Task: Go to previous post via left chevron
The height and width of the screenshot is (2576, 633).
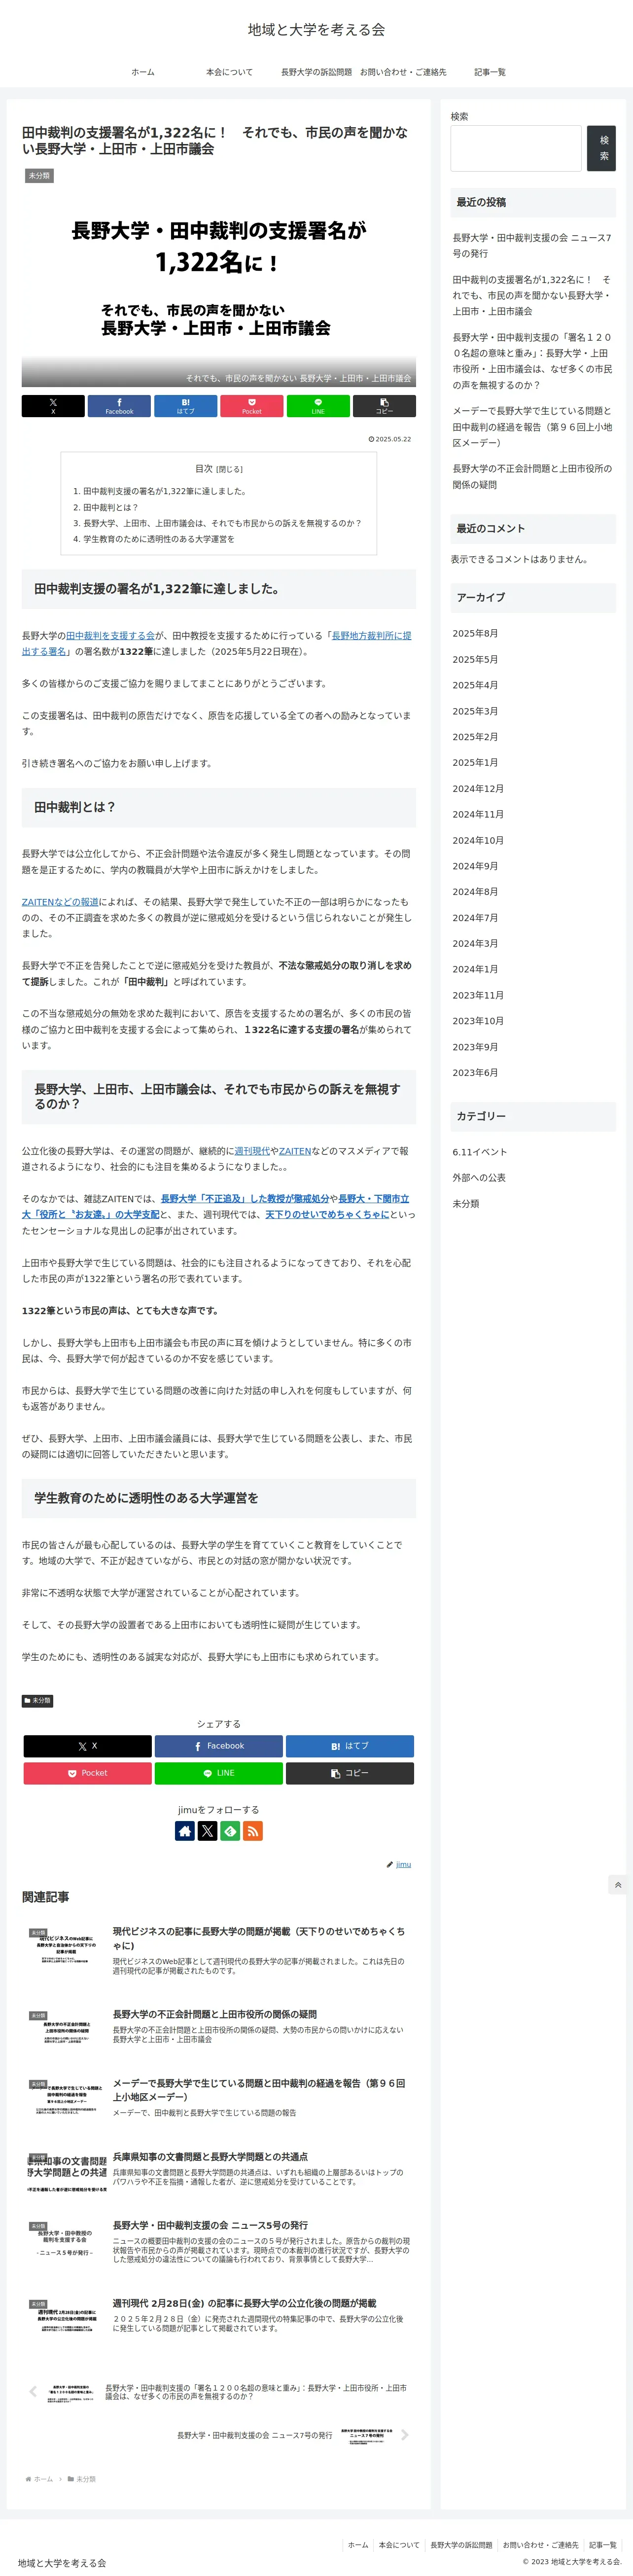Action: click(x=33, y=2392)
